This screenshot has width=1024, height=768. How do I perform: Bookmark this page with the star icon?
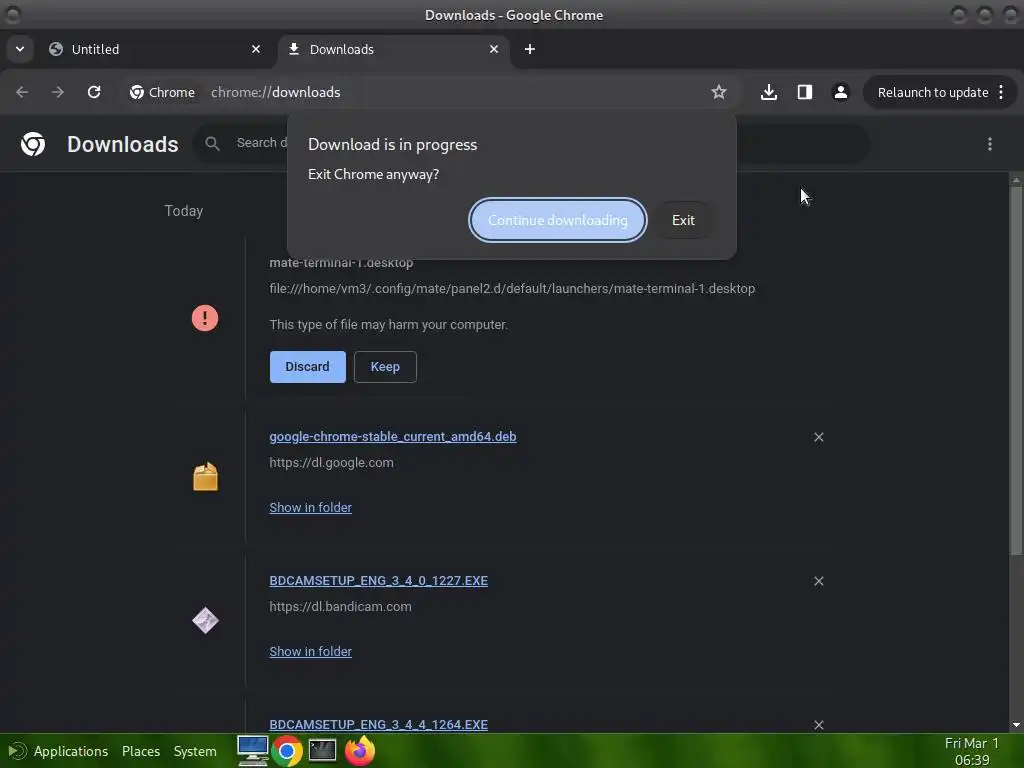click(718, 92)
